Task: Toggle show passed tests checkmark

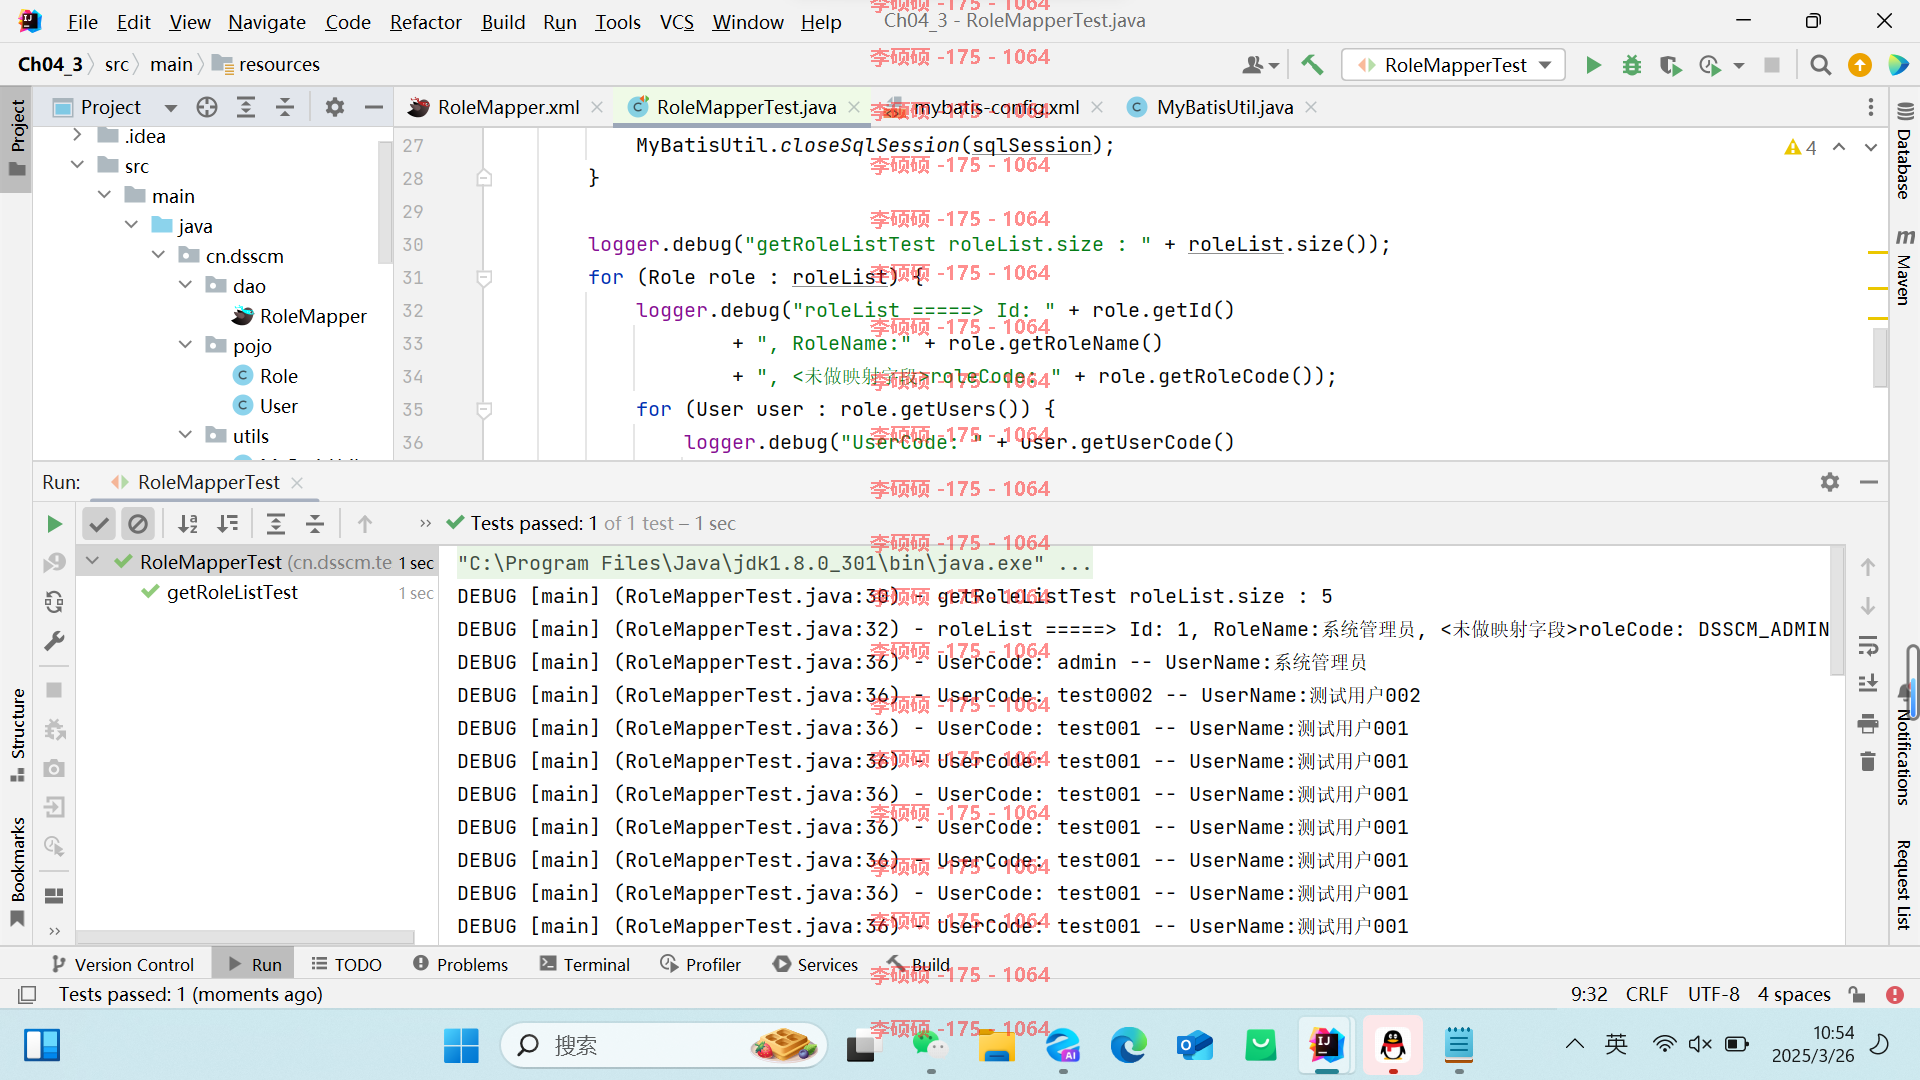Action: [98, 523]
